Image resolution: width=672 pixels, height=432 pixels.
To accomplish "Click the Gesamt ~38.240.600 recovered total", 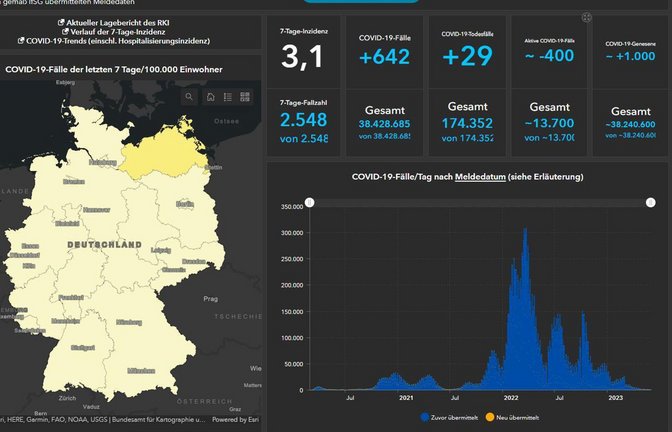I will [x=630, y=124].
